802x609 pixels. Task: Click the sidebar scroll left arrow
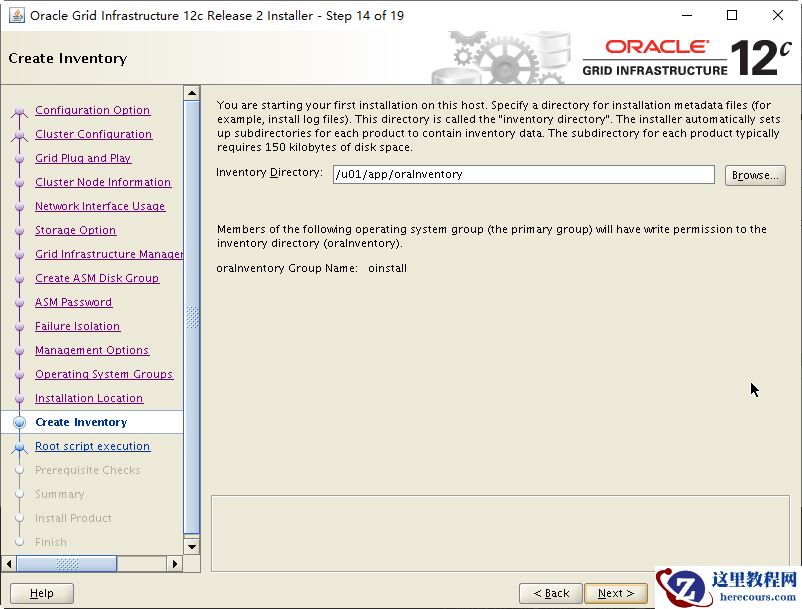pyautogui.click(x=9, y=564)
